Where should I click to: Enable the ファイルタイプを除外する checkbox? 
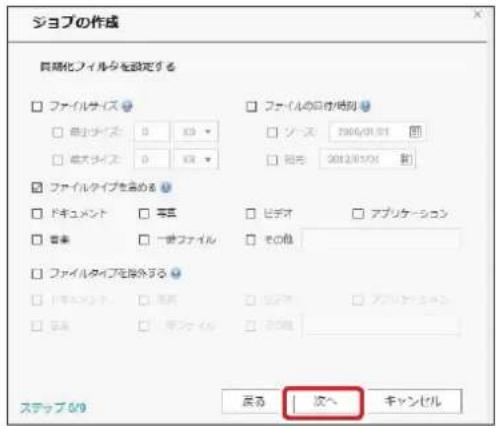[x=37, y=274]
